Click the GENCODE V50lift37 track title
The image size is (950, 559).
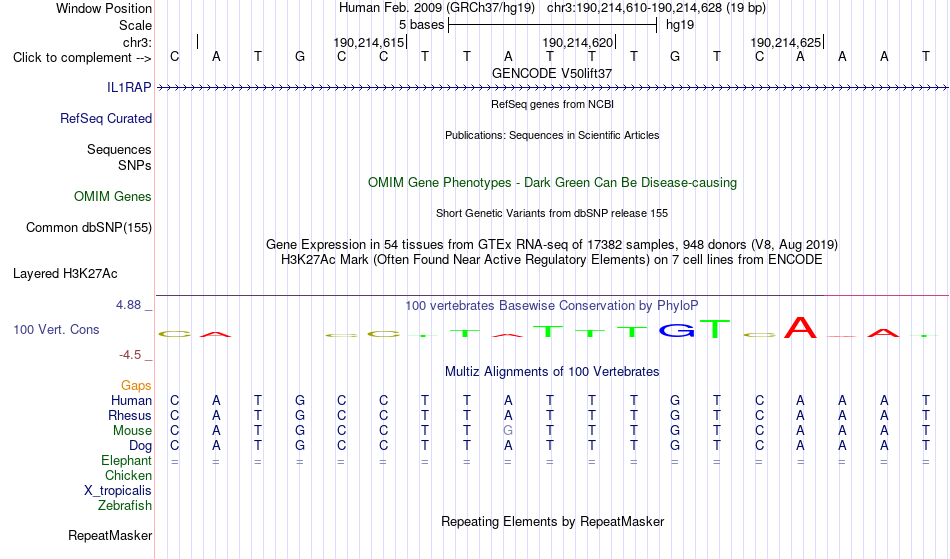[552, 73]
